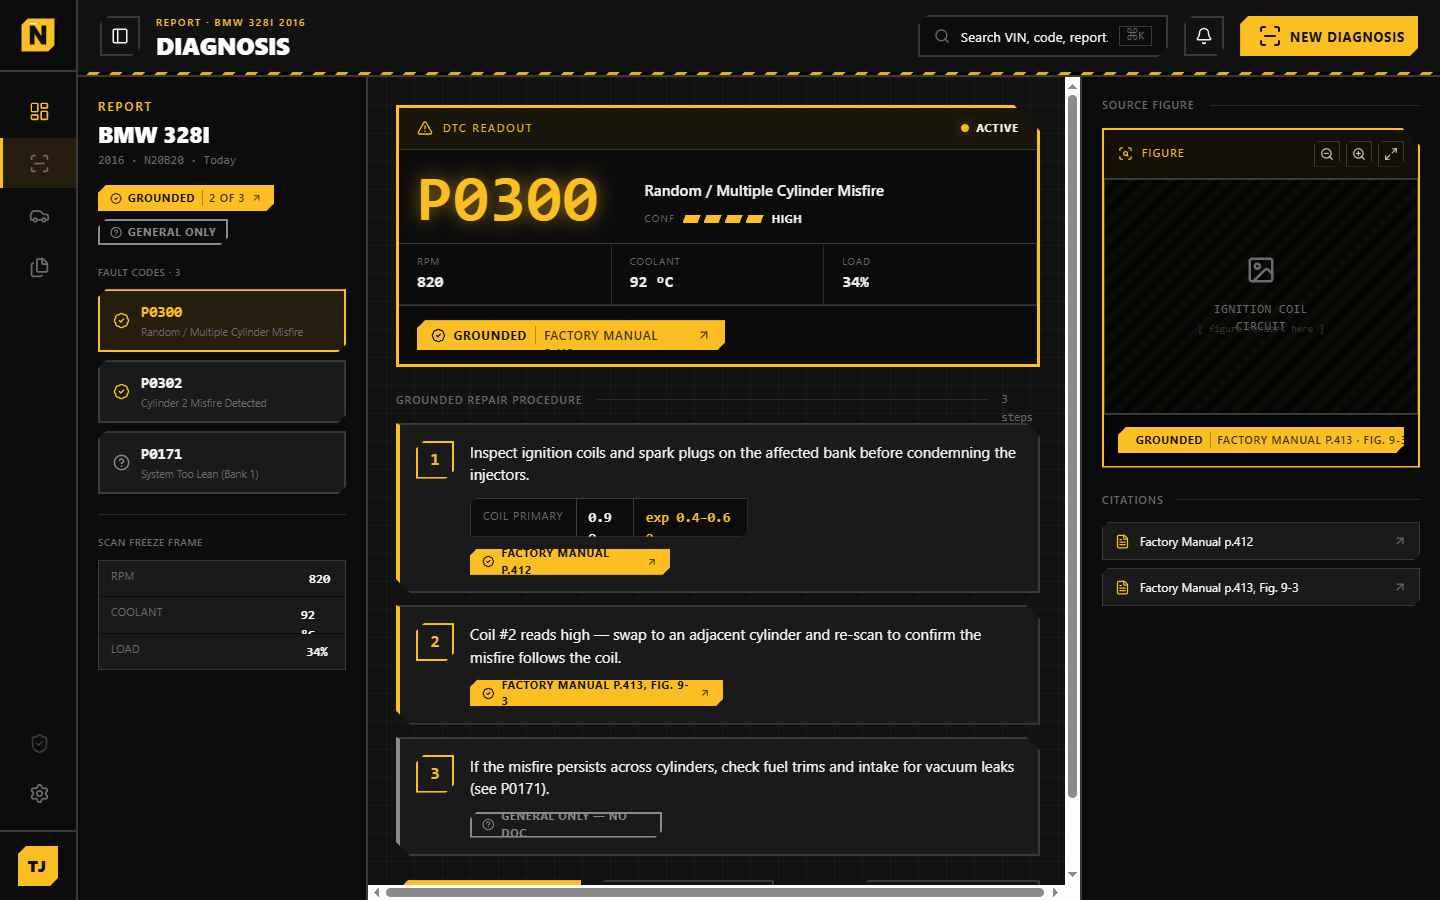Open notifications bell
This screenshot has height=900, width=1440.
pyautogui.click(x=1204, y=36)
